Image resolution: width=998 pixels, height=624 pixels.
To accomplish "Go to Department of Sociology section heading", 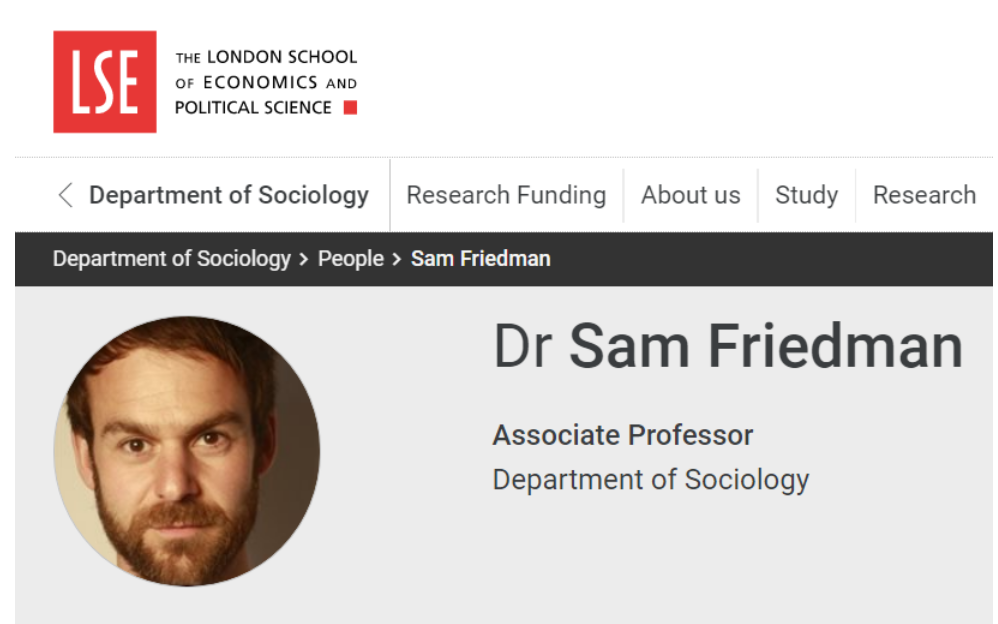I will point(229,195).
